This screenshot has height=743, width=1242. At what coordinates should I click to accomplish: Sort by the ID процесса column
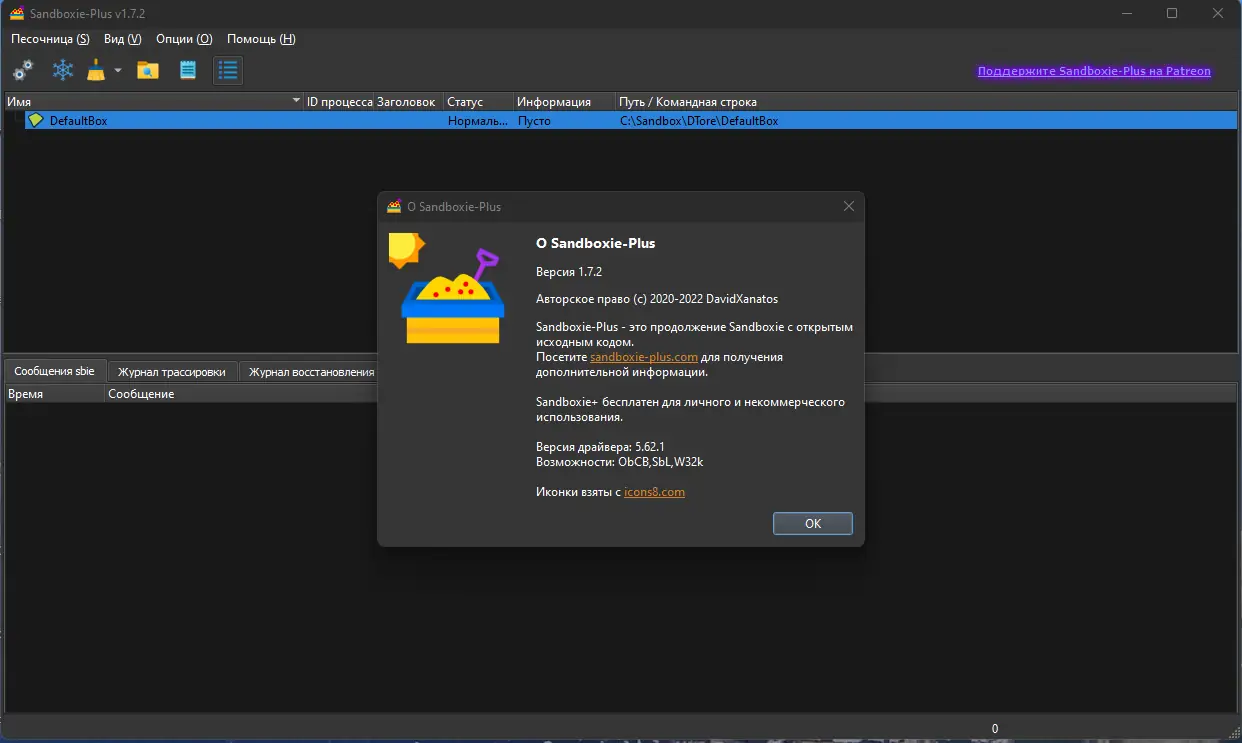click(339, 101)
